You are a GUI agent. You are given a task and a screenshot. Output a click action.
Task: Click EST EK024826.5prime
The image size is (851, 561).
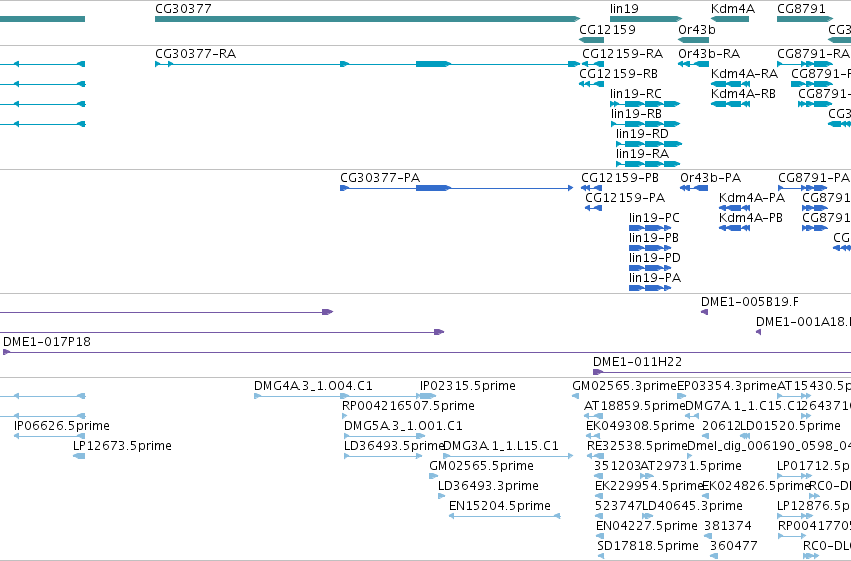tap(756, 486)
